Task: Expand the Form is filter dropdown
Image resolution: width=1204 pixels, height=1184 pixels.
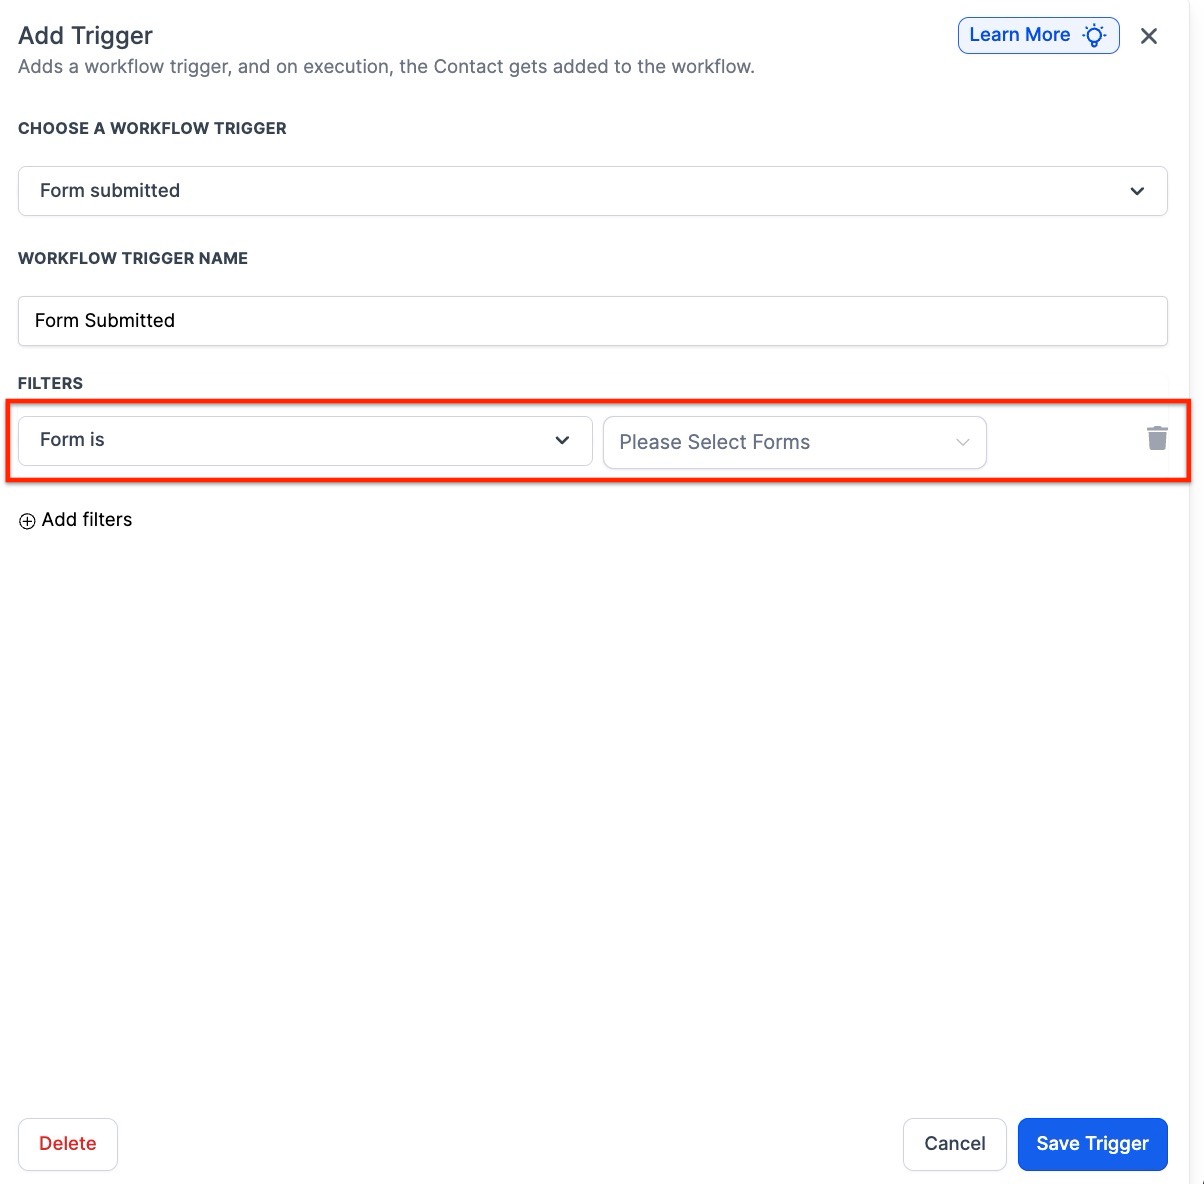Action: coord(305,440)
